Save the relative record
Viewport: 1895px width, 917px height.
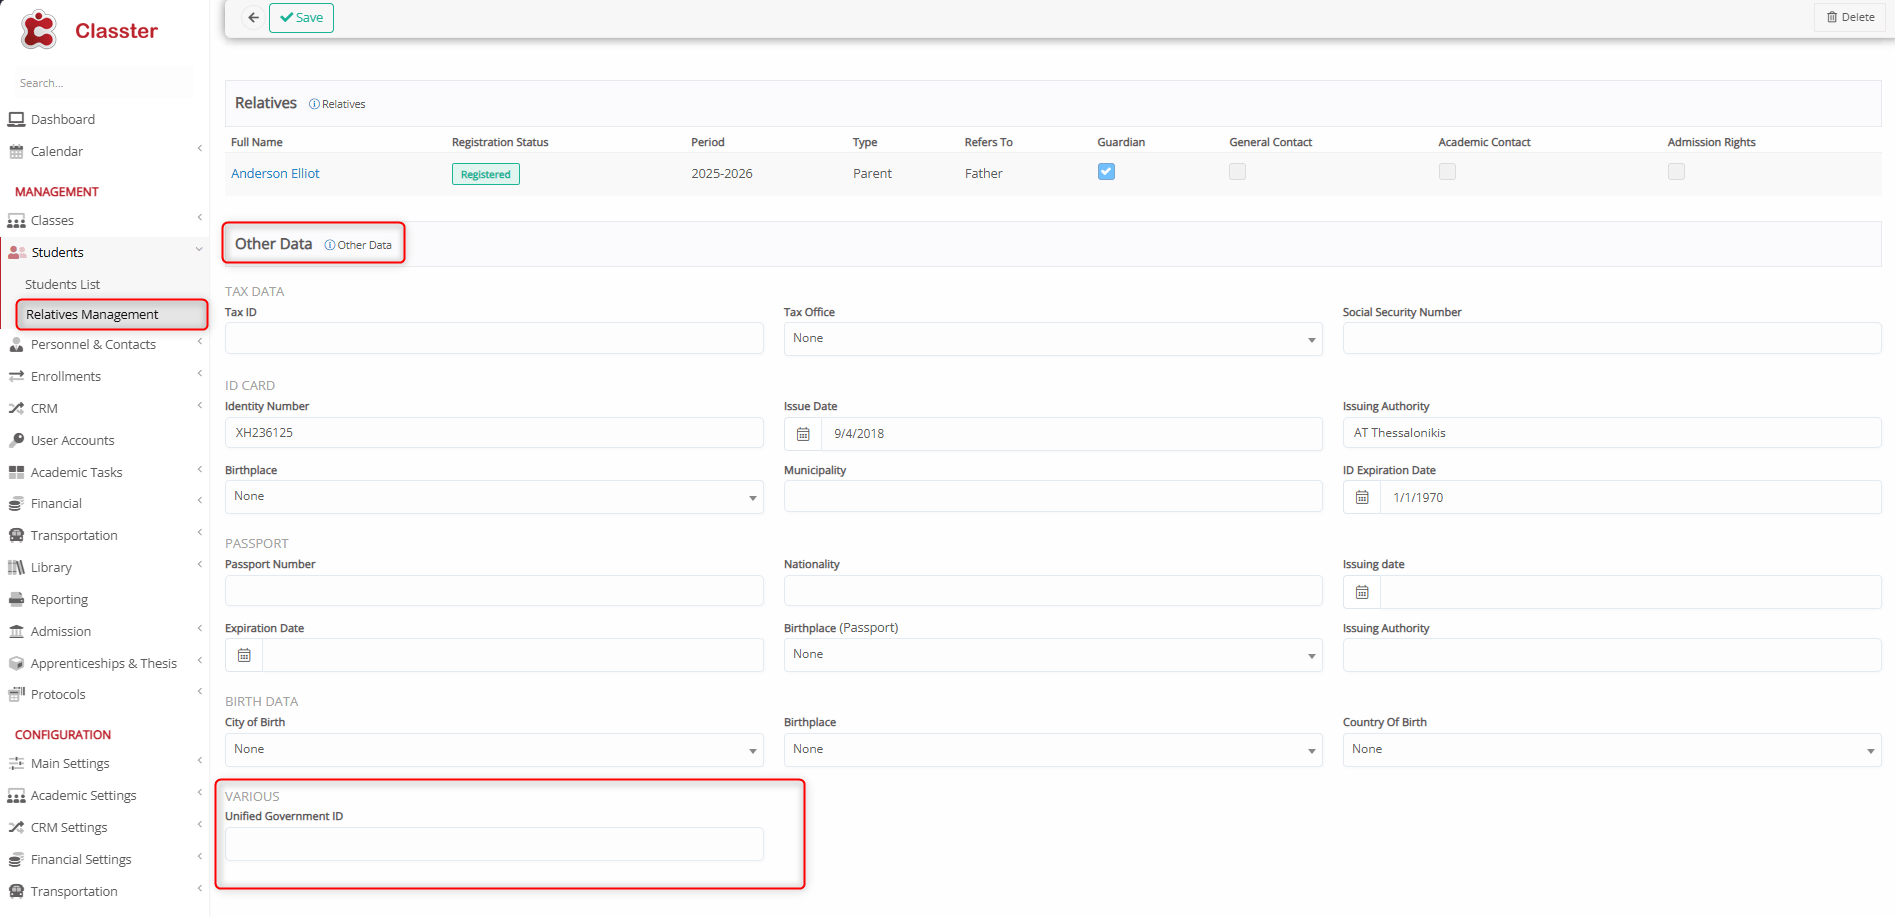[301, 18]
